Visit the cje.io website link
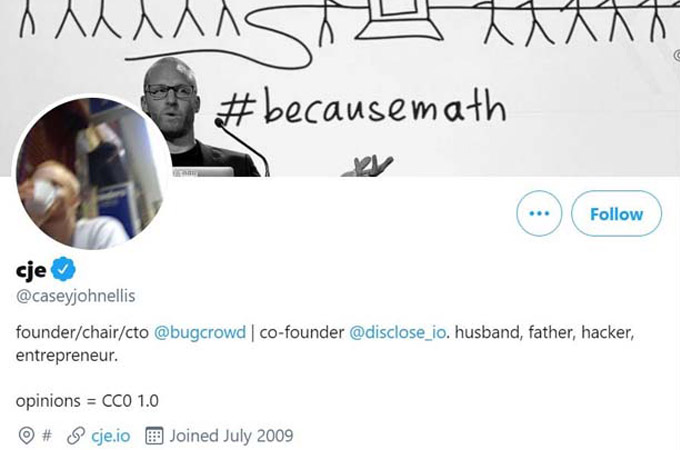This screenshot has width=680, height=450. tap(111, 436)
